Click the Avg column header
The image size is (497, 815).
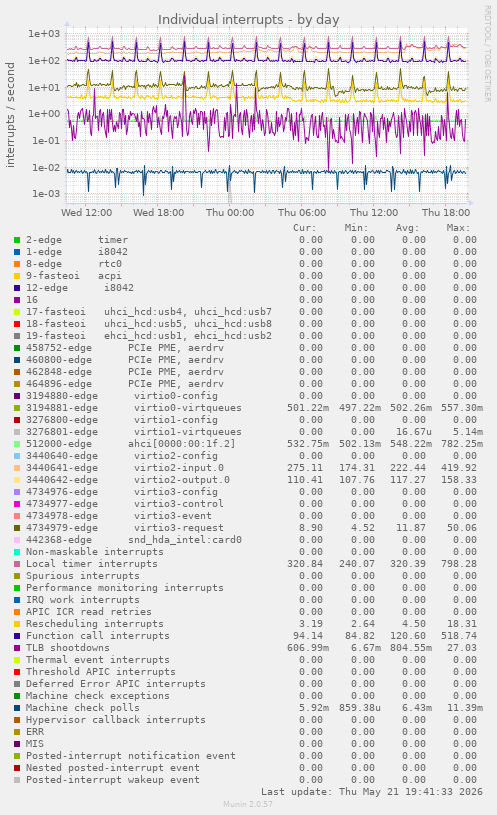[407, 228]
